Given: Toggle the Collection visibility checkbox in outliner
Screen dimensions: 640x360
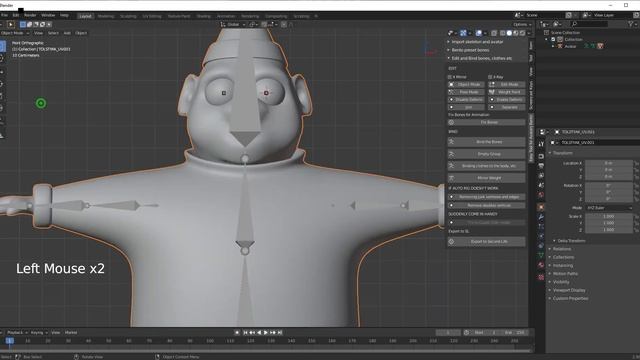Looking at the screenshot, I should [553, 39].
